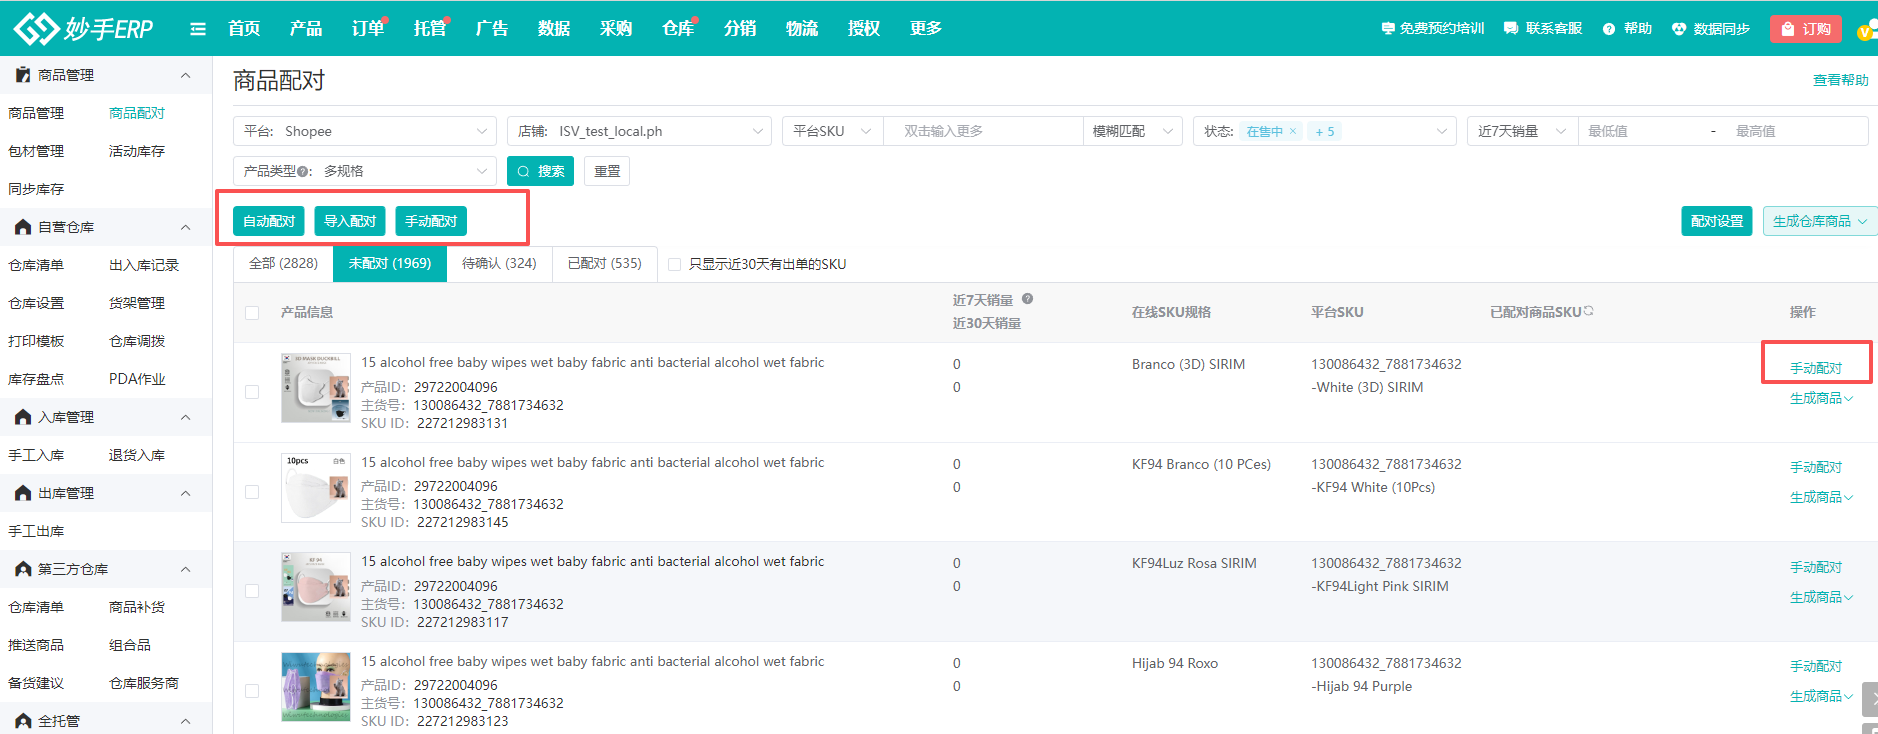Viewport: 1878px width, 734px height.
Task: Click the help question mark icon beside 近7天销量
Action: pyautogui.click(x=1027, y=299)
